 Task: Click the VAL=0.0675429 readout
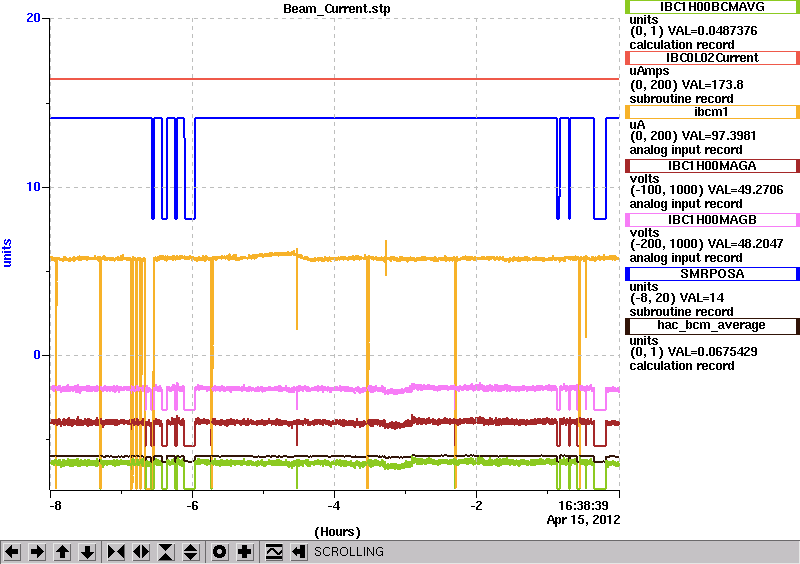(713, 352)
